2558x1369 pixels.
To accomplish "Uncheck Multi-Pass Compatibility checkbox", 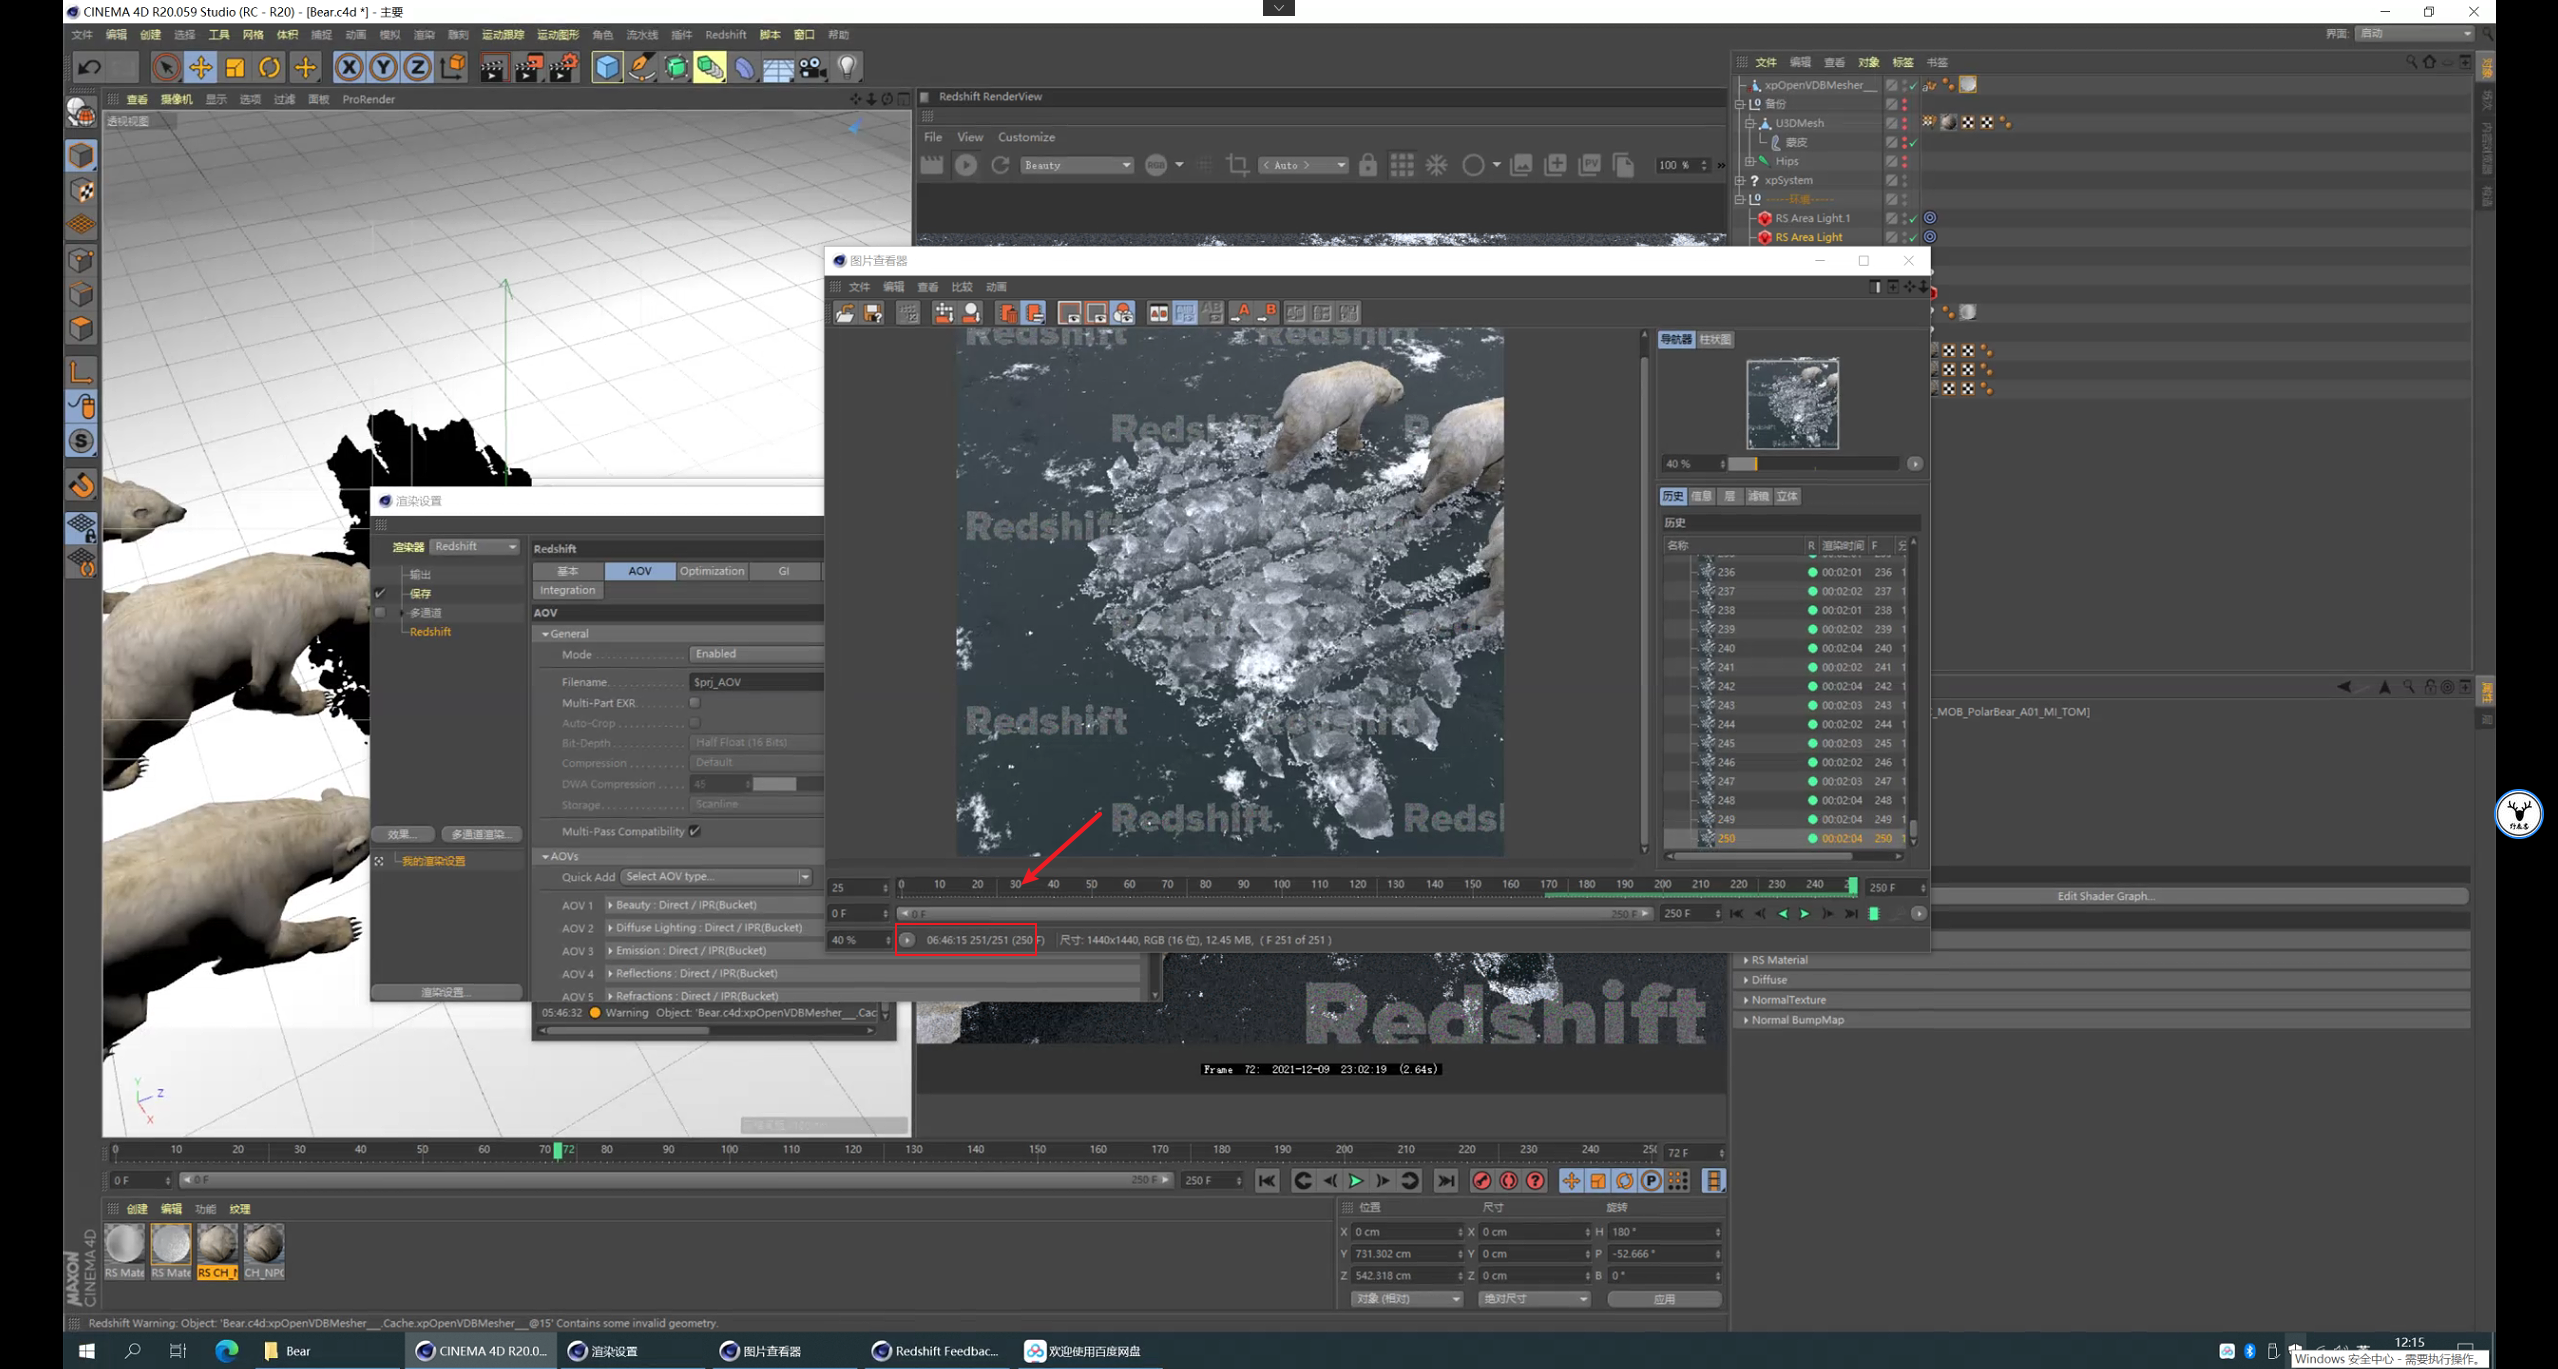I will pyautogui.click(x=695, y=831).
